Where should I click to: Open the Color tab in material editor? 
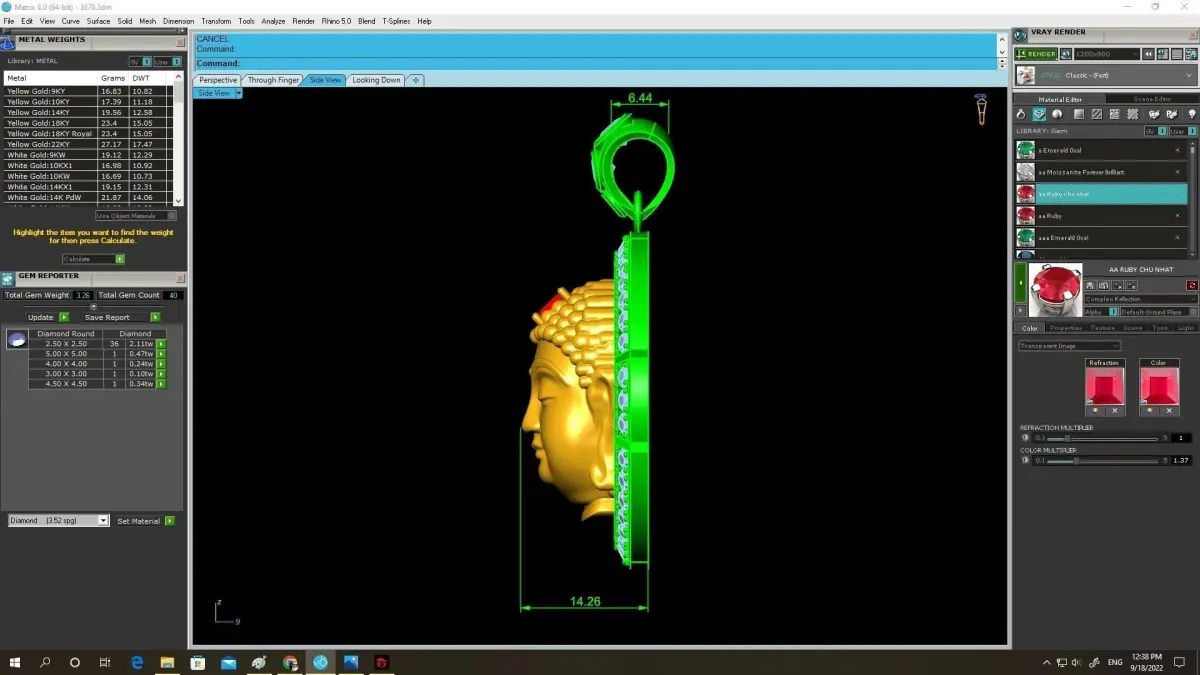tap(1029, 328)
